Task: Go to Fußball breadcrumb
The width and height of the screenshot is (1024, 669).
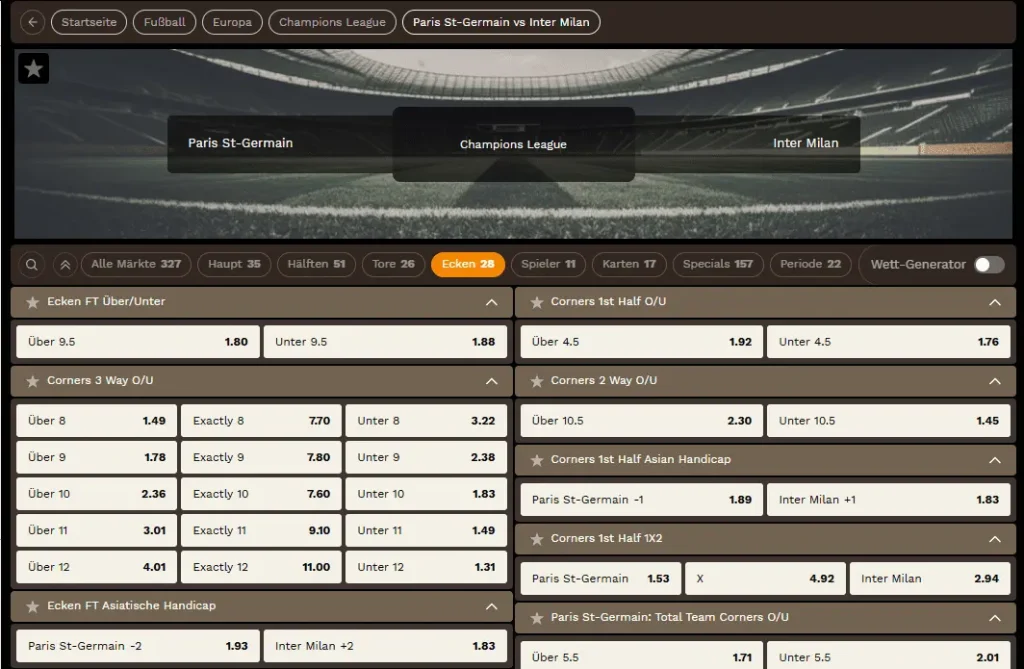Action: 165,22
